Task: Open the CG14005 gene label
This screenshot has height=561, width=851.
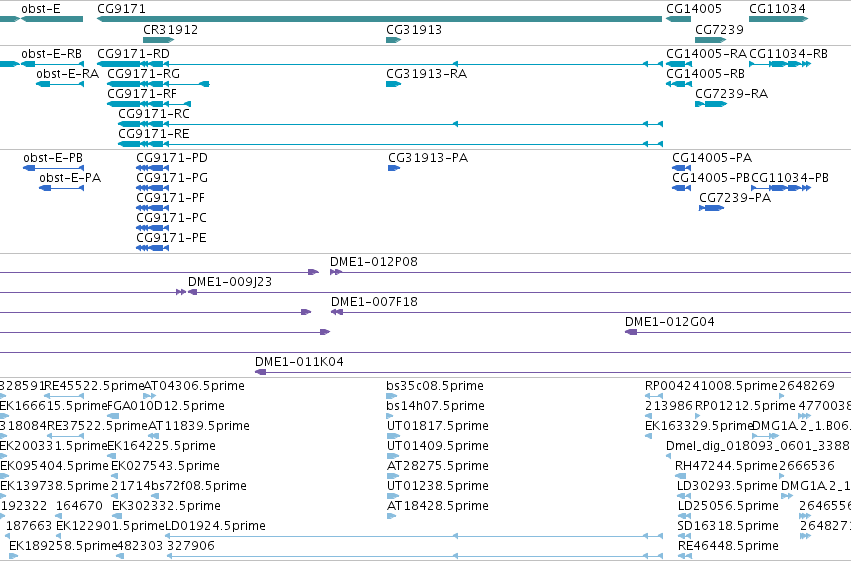Action: pos(694,9)
